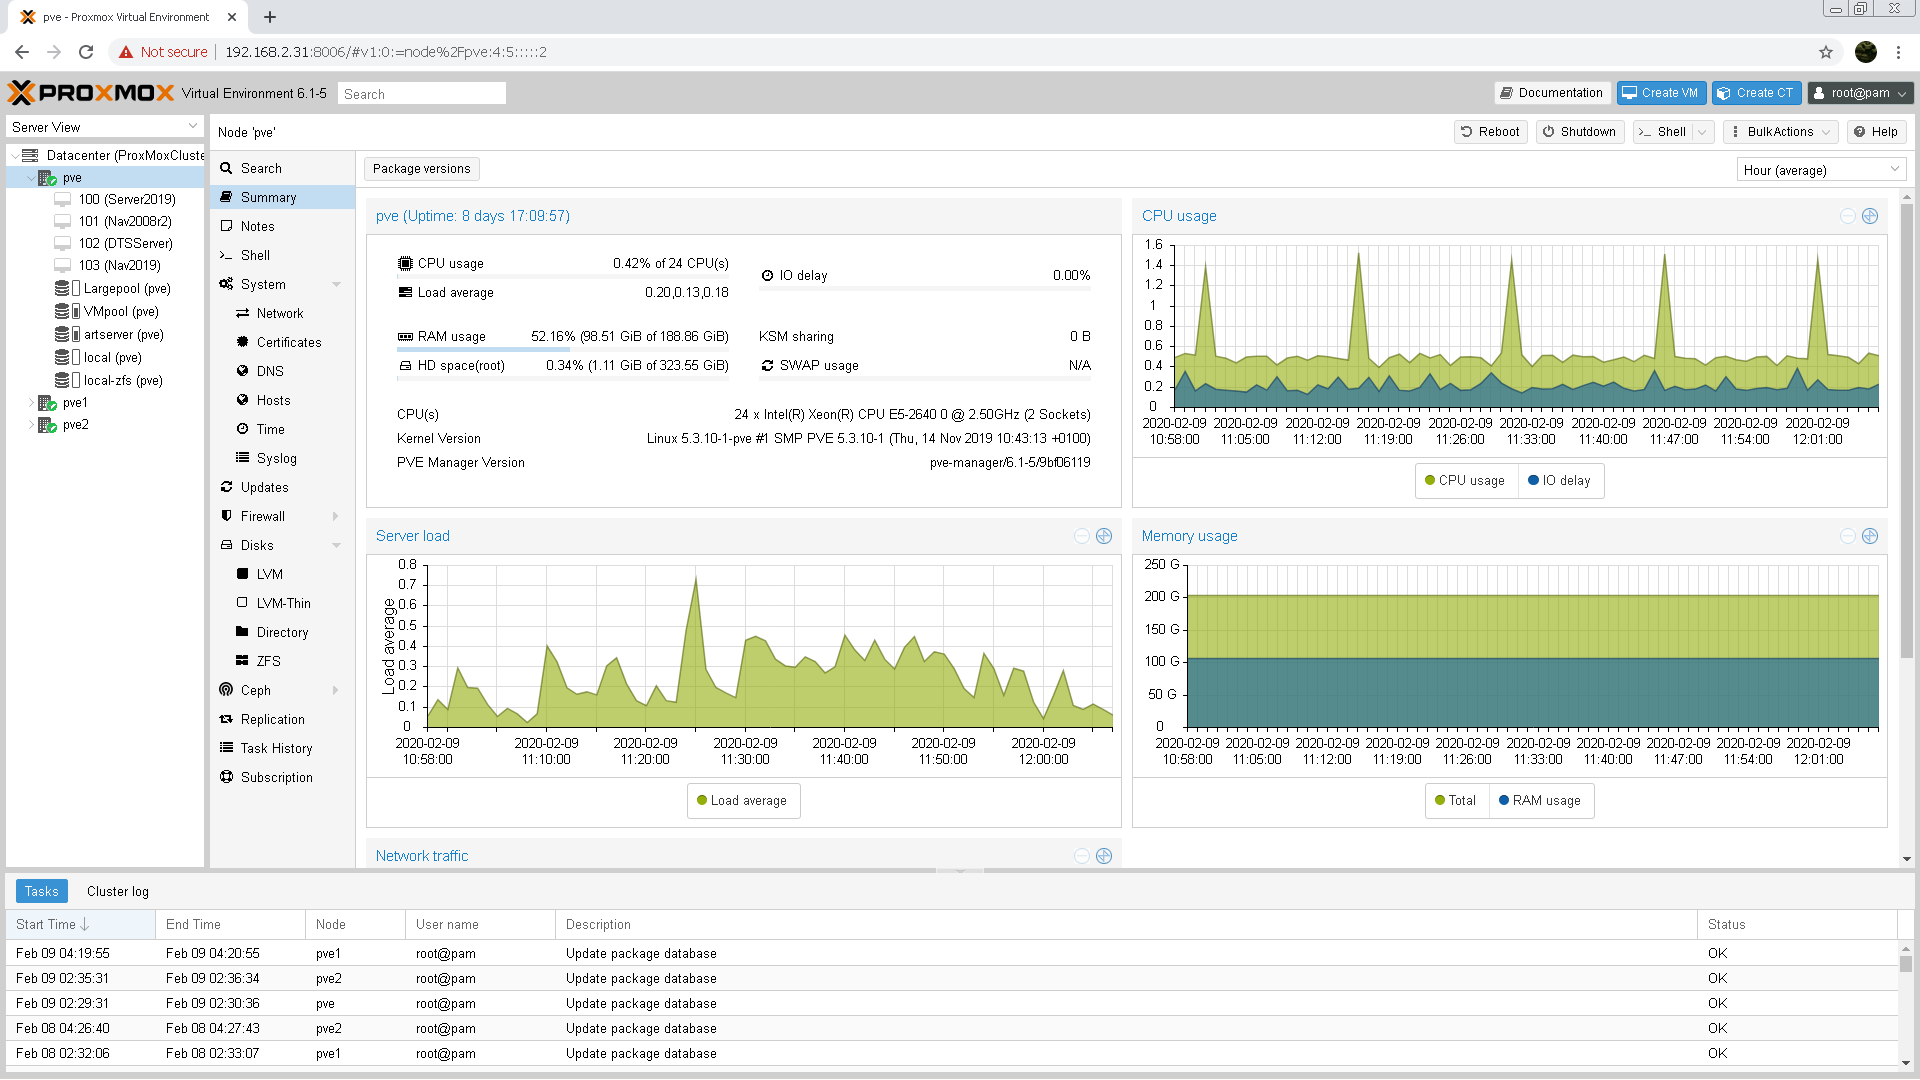The width and height of the screenshot is (1920, 1080).
Task: Open Bulk Actions dropdown
Action: point(1780,132)
